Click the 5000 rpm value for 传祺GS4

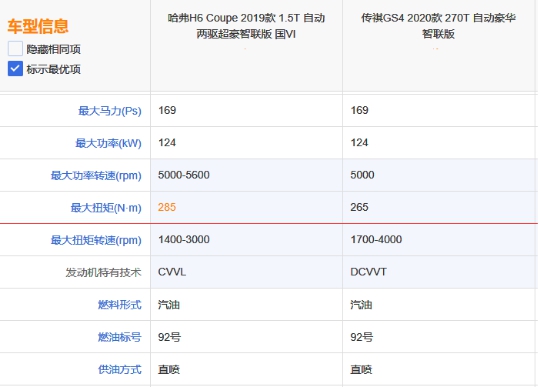(x=362, y=175)
